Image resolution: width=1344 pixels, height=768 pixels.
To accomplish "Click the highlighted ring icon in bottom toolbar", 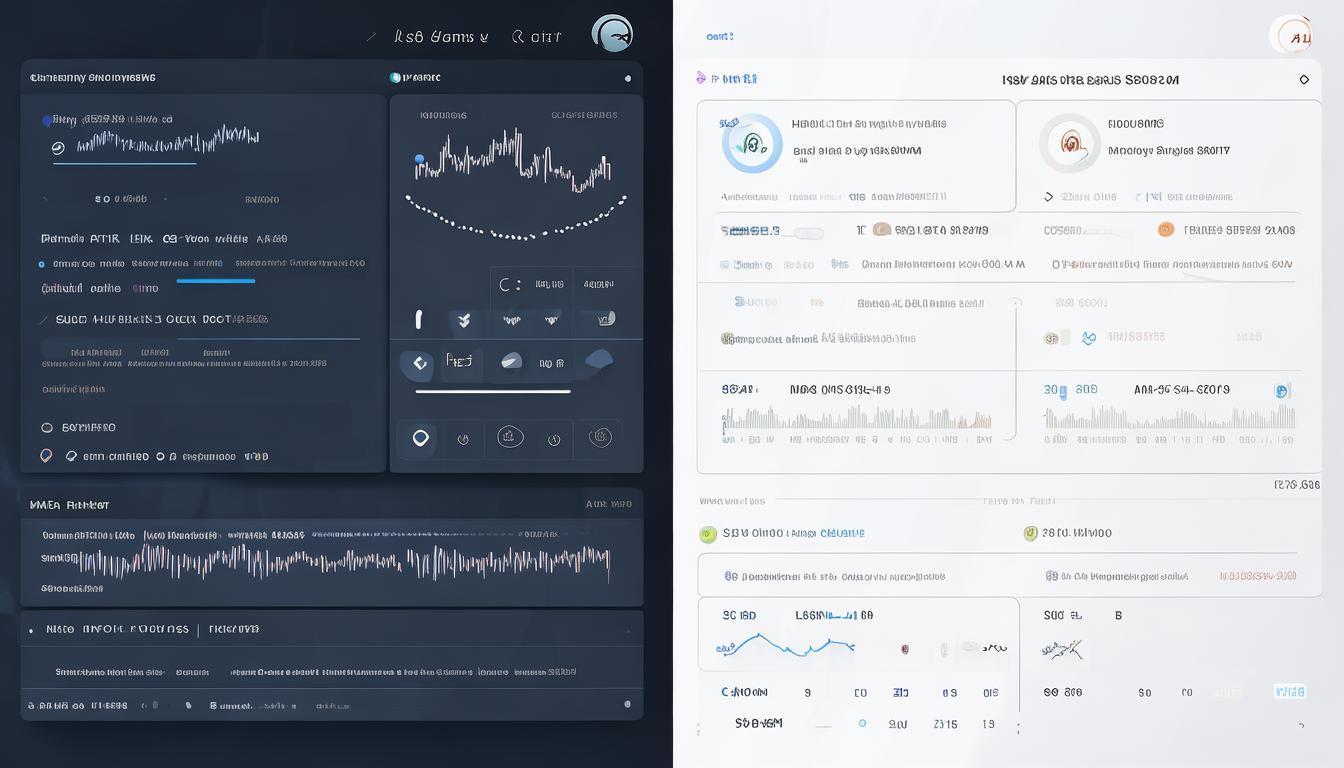I will click(x=420, y=438).
